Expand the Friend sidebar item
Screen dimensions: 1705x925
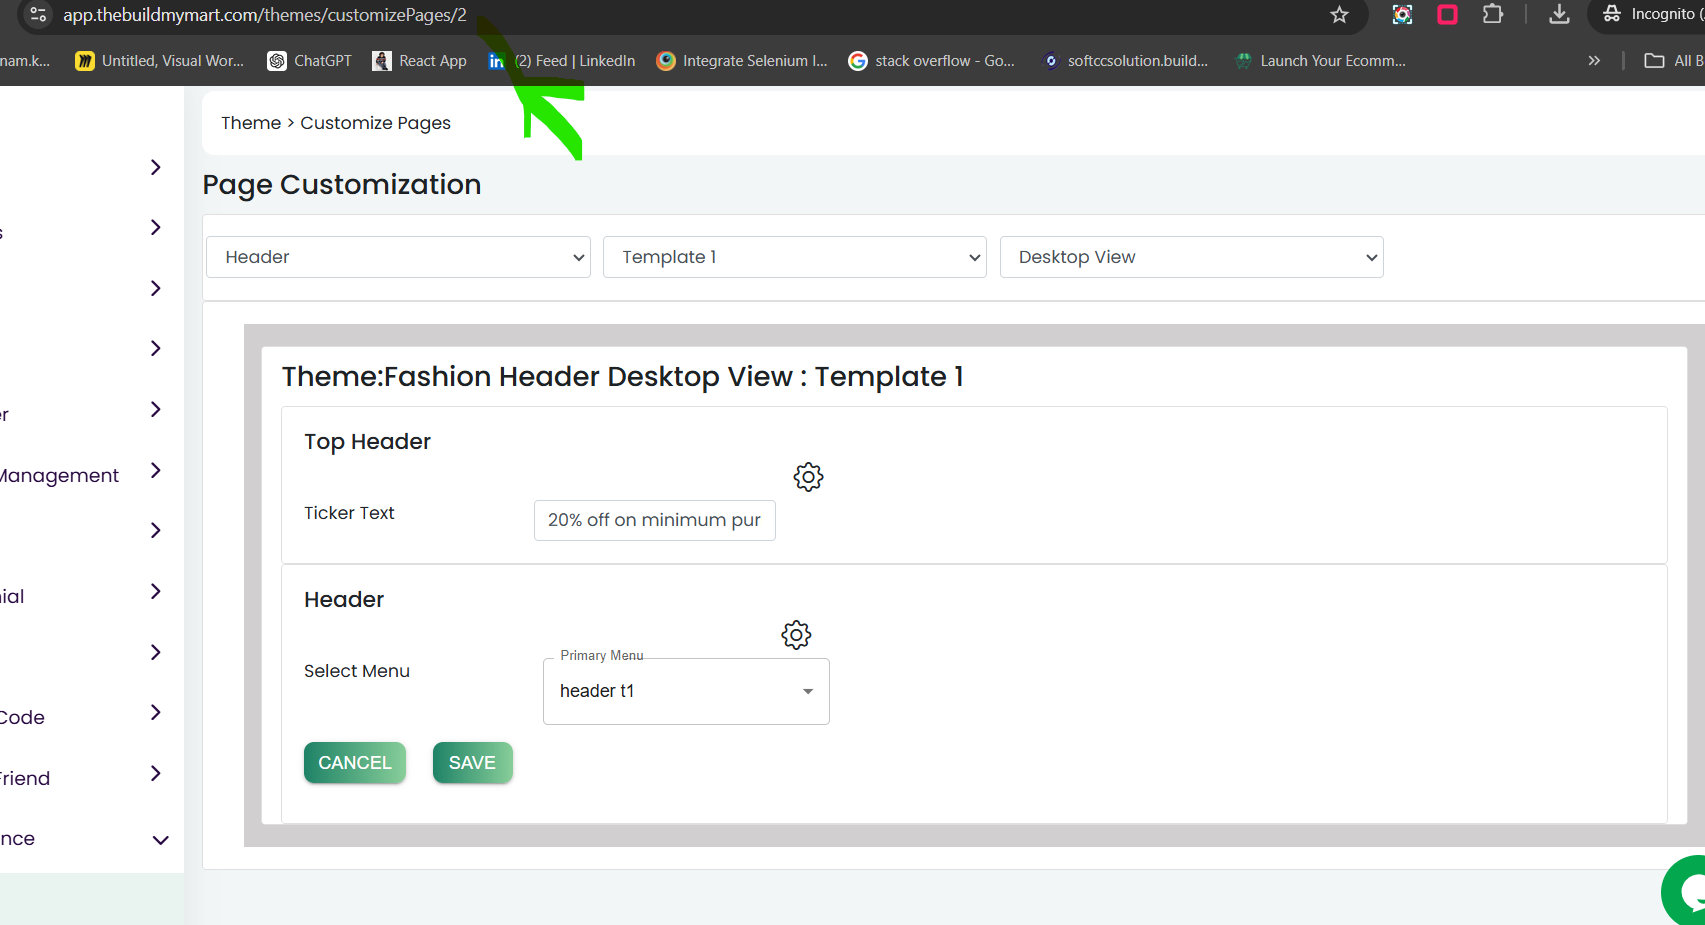(x=155, y=773)
